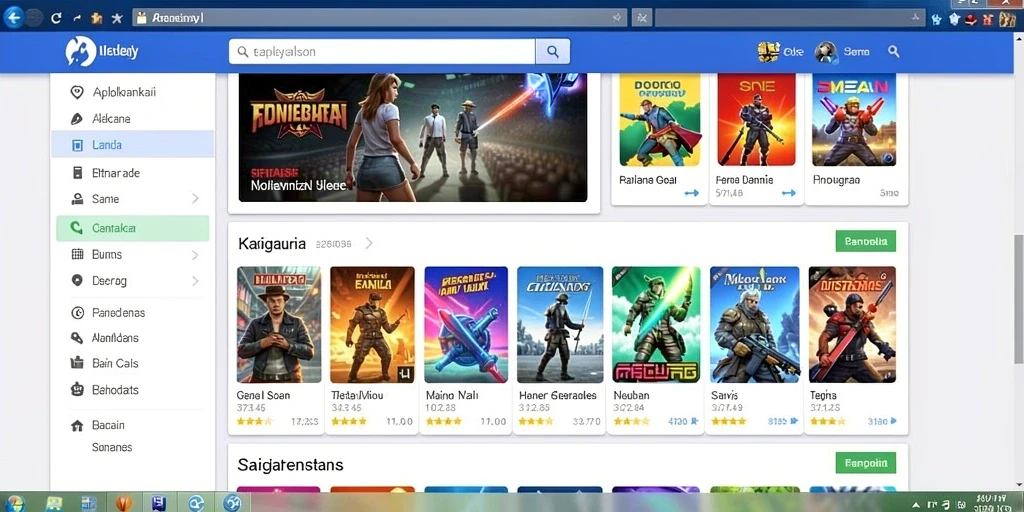Open 'Aplokankaii' in the sidebar
Viewport: 1024px width, 512px height.
coord(133,92)
